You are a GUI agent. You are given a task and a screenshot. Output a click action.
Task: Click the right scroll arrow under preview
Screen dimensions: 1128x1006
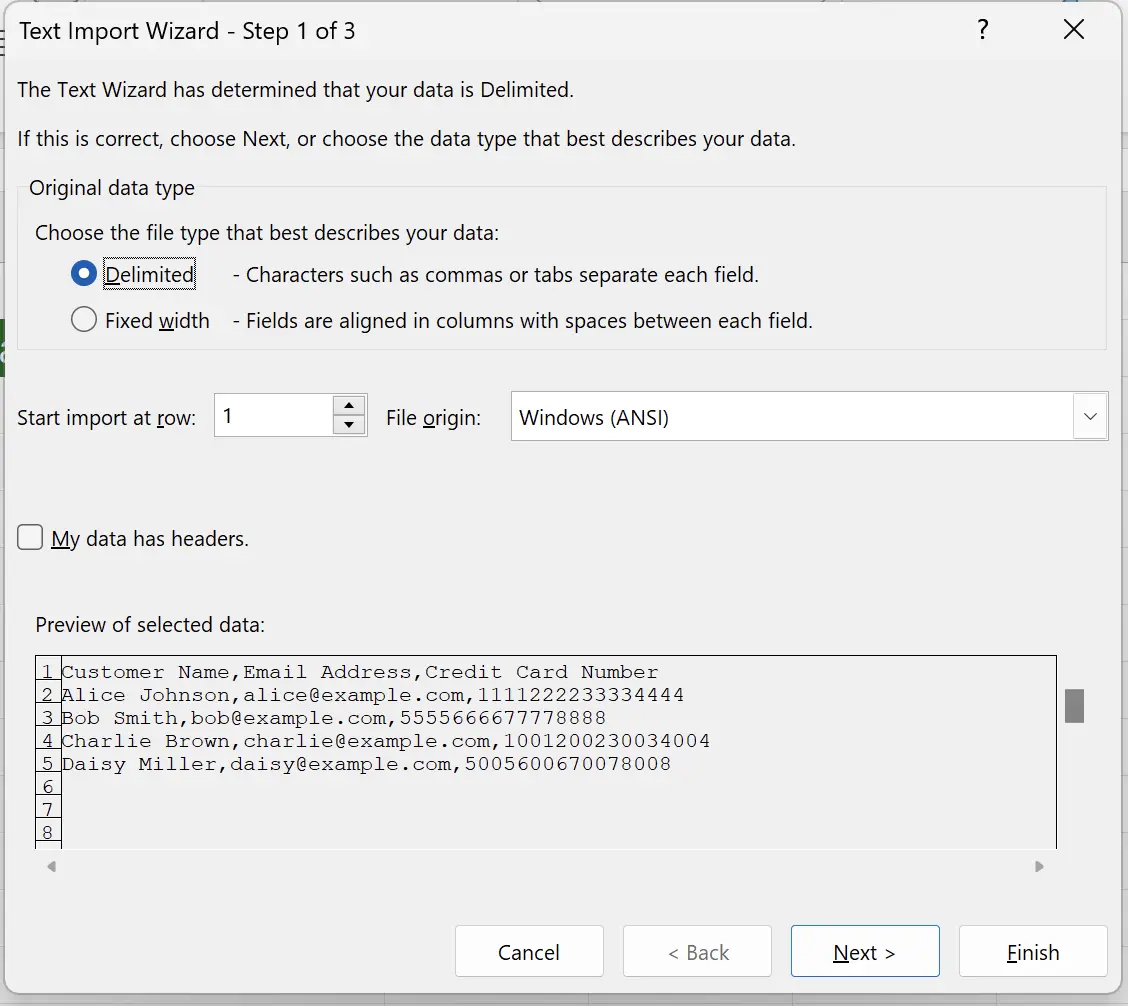pyautogui.click(x=1040, y=866)
